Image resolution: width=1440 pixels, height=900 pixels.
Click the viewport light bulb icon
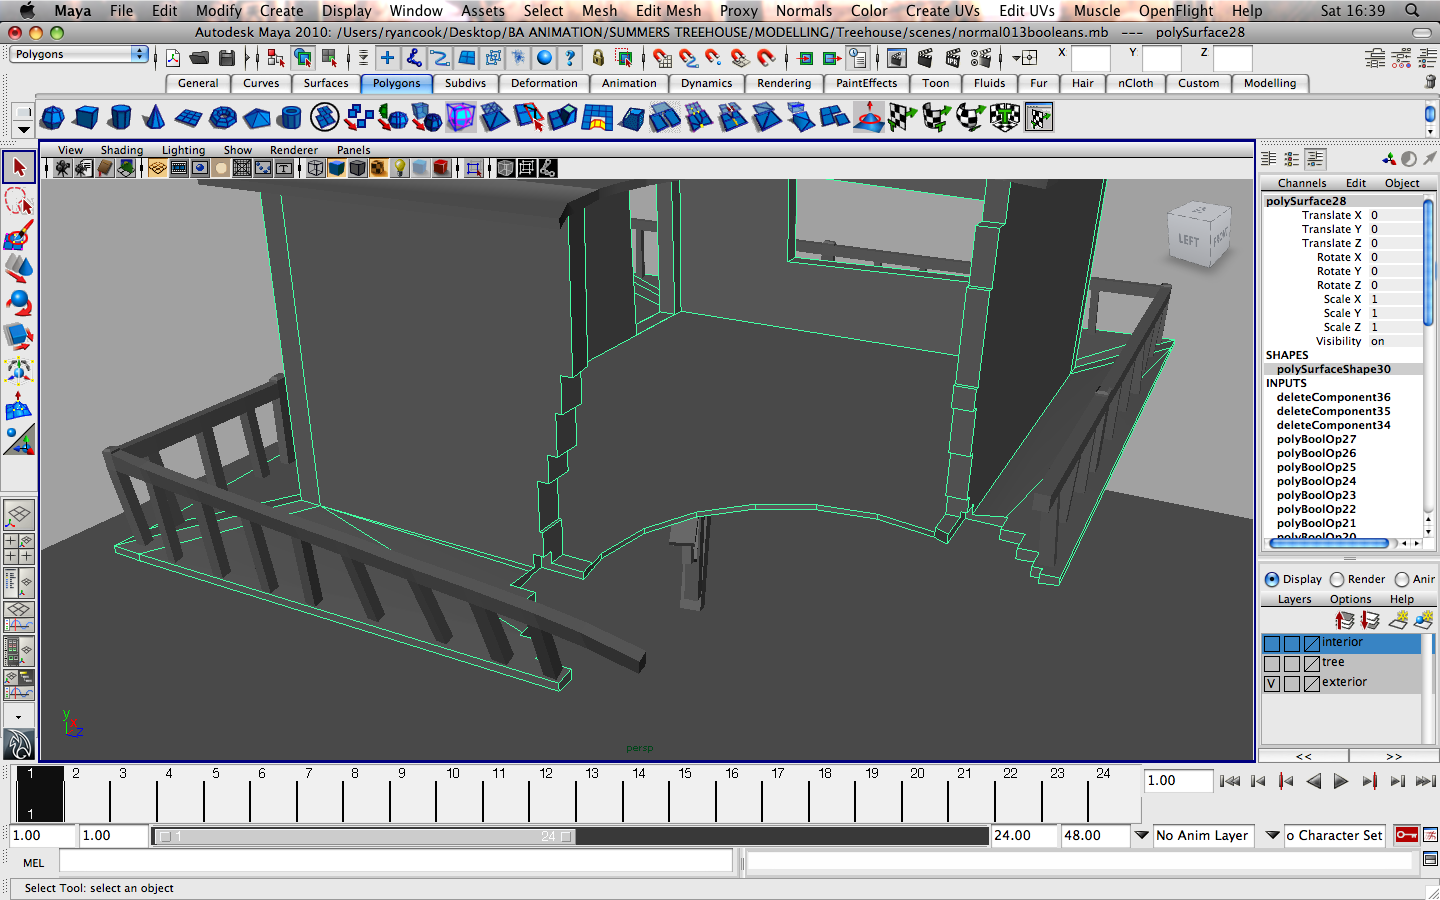point(399,168)
